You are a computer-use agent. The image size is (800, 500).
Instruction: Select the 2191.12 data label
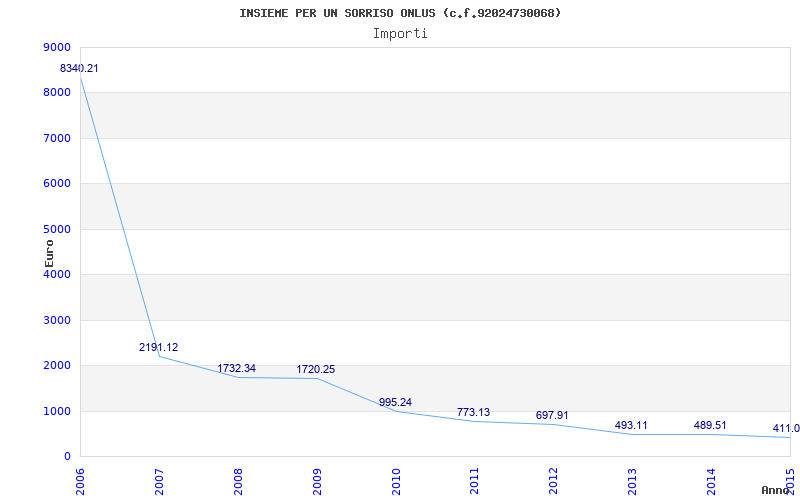tap(158, 347)
